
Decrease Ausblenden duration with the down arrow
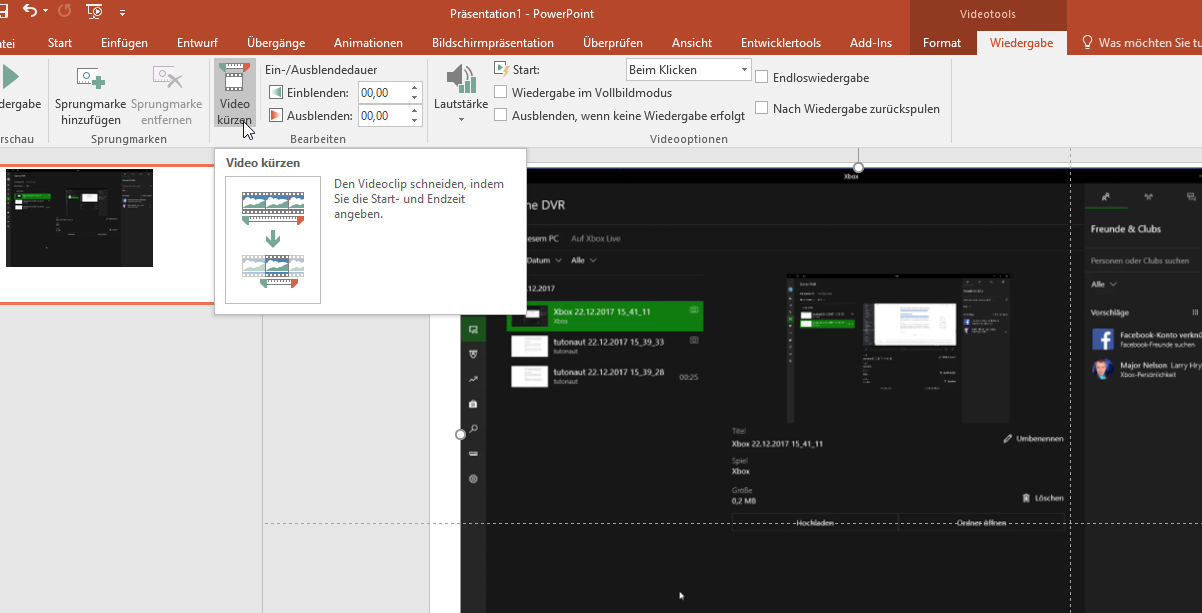(415, 121)
